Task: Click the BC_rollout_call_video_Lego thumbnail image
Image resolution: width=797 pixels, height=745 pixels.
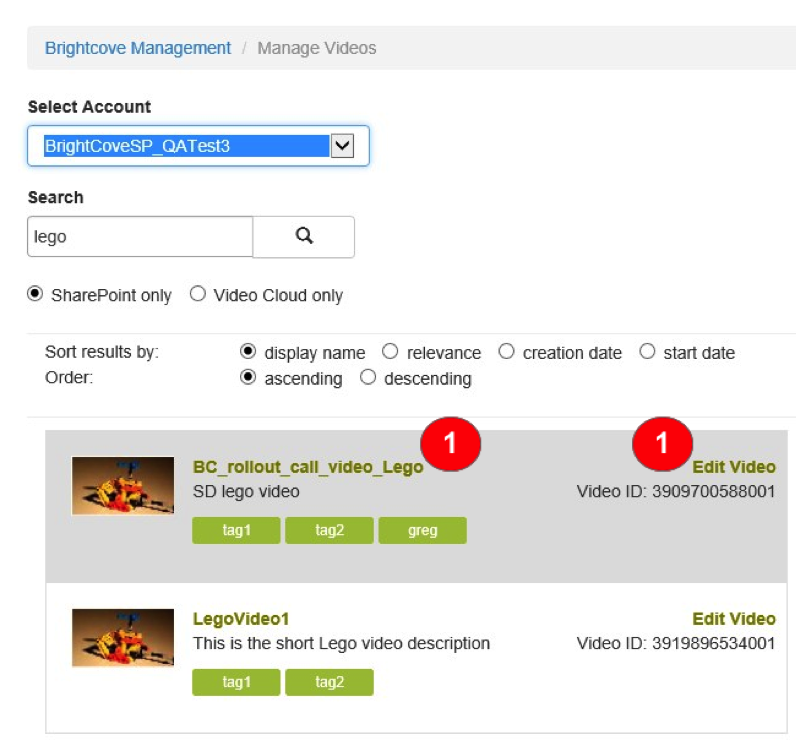Action: (x=109, y=486)
